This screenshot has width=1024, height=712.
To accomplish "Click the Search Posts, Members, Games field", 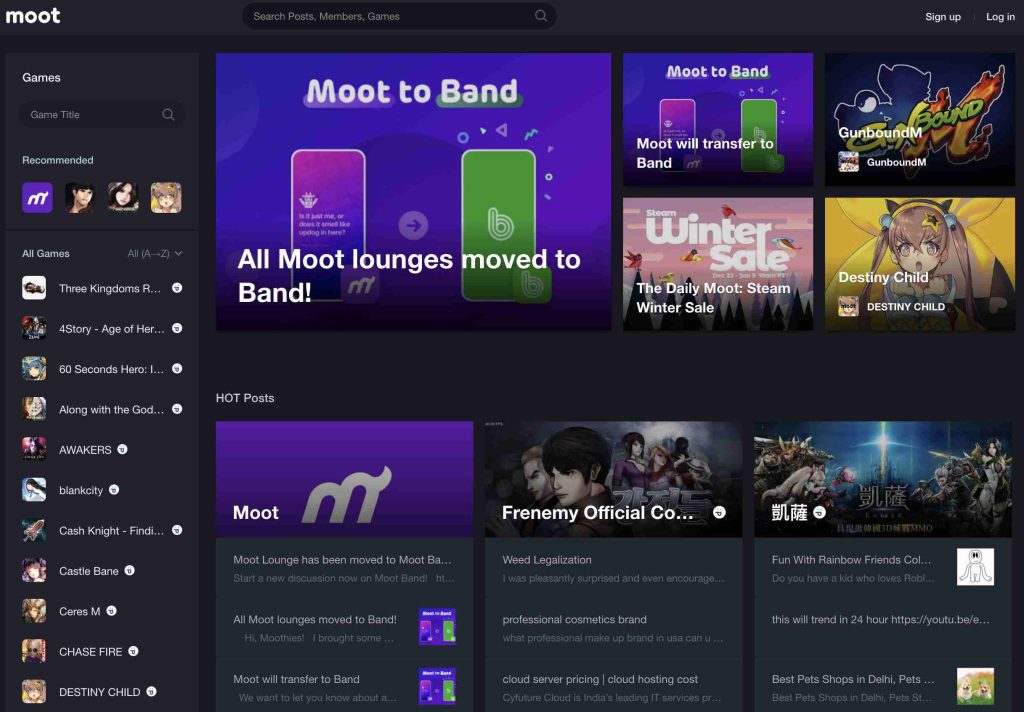I will (398, 16).
